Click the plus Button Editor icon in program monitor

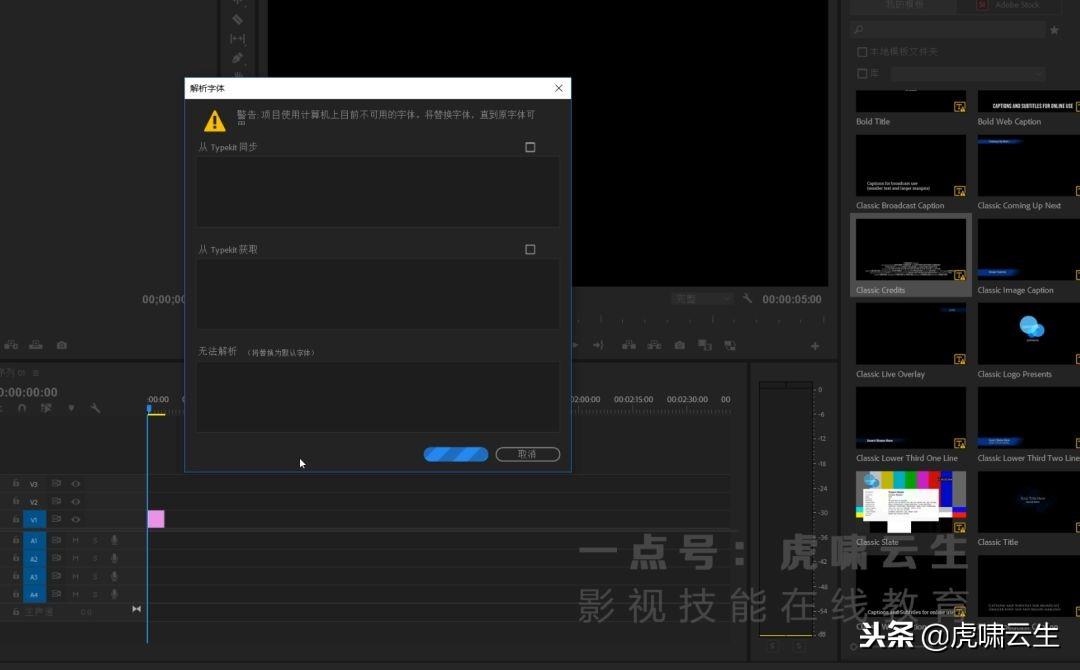coord(815,344)
